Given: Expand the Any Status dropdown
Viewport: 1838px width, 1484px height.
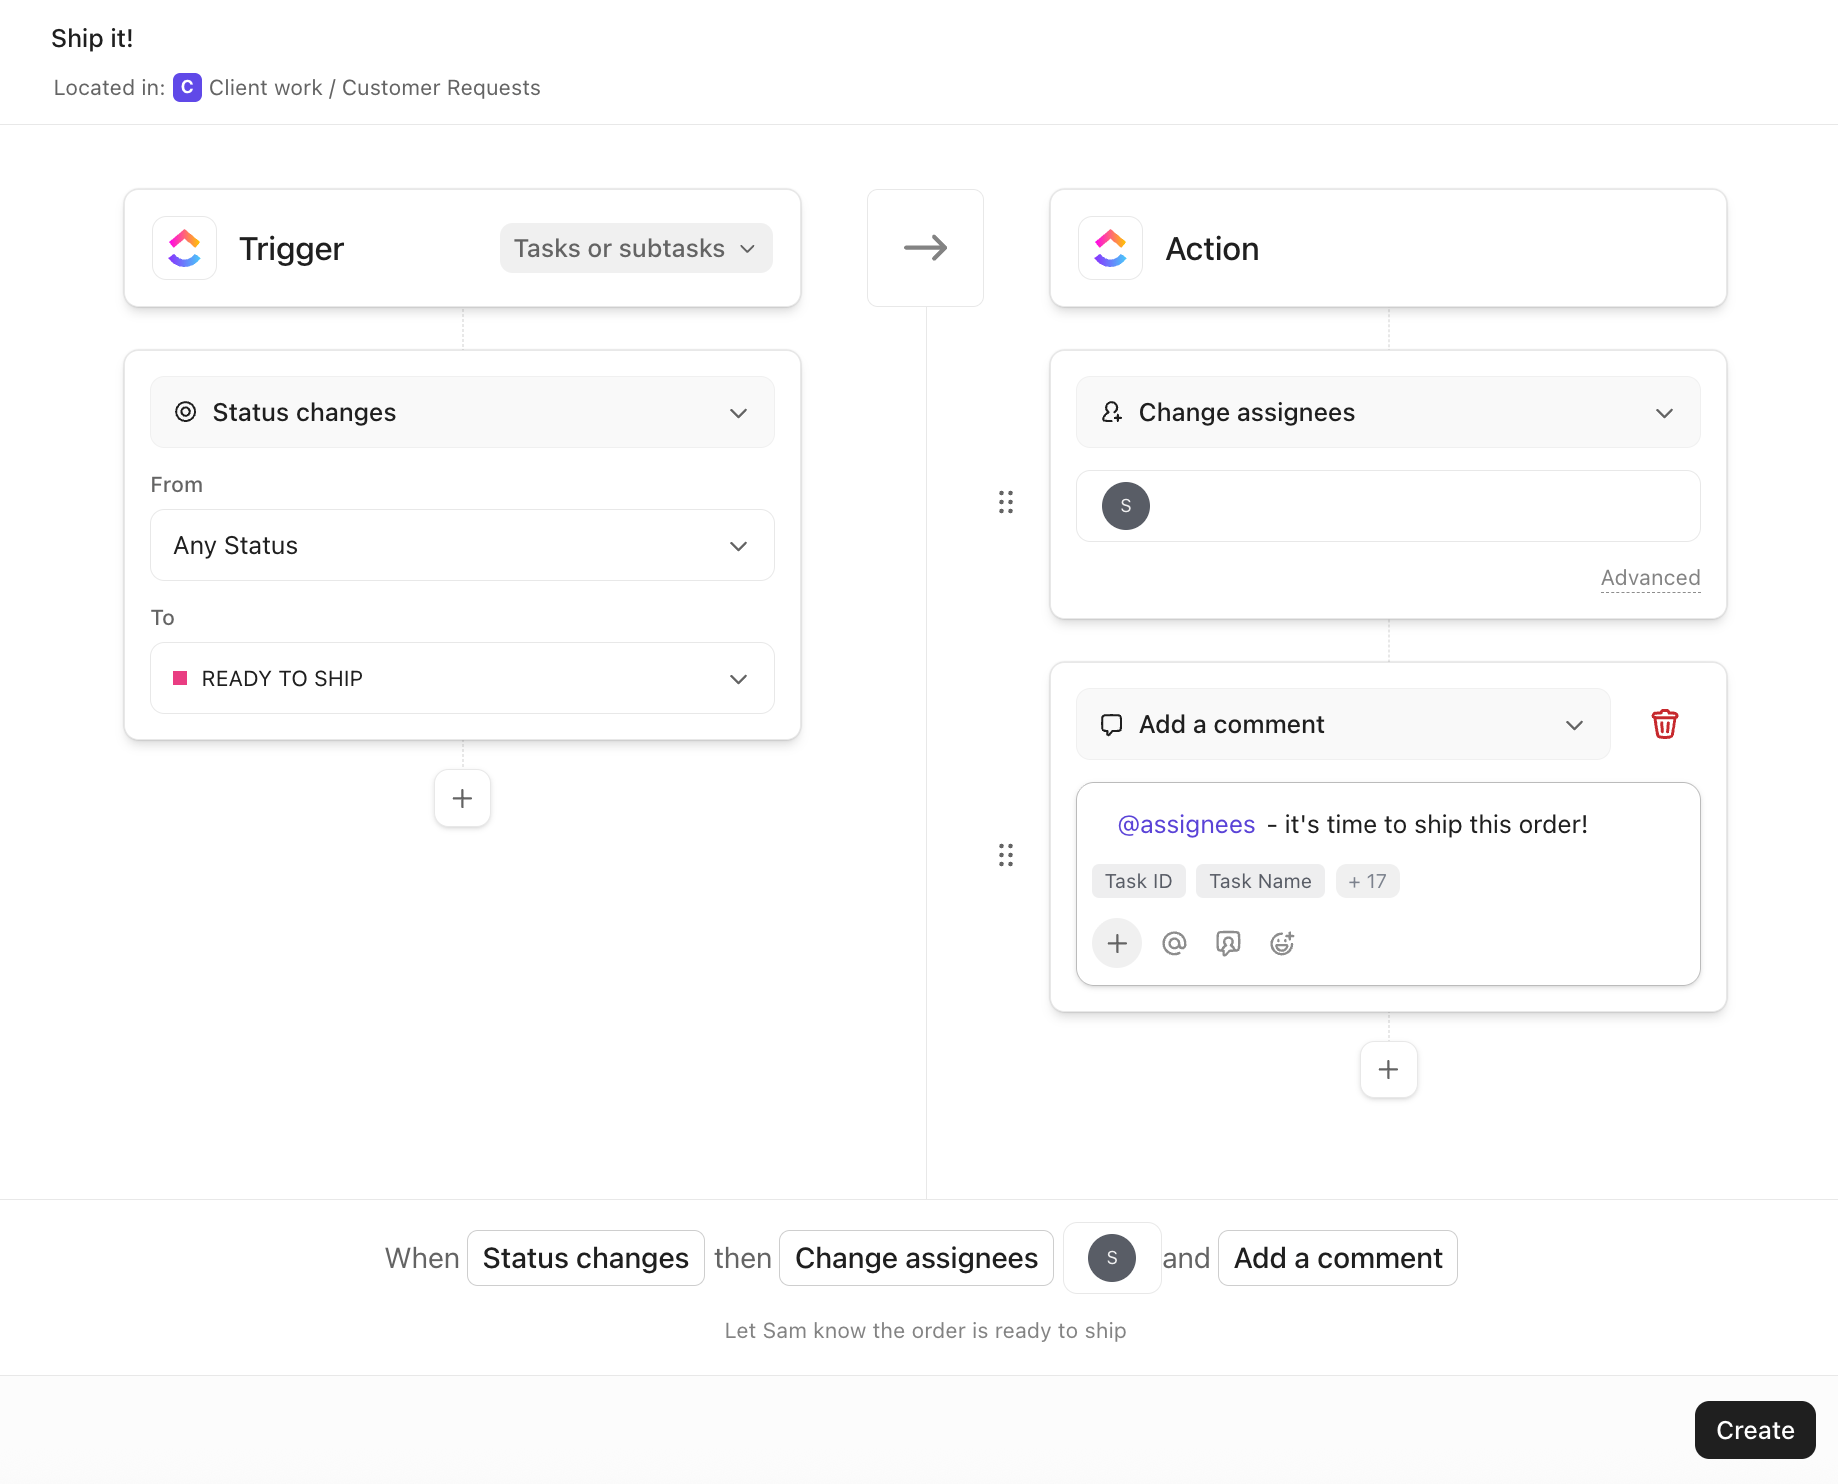Looking at the screenshot, I should (738, 545).
